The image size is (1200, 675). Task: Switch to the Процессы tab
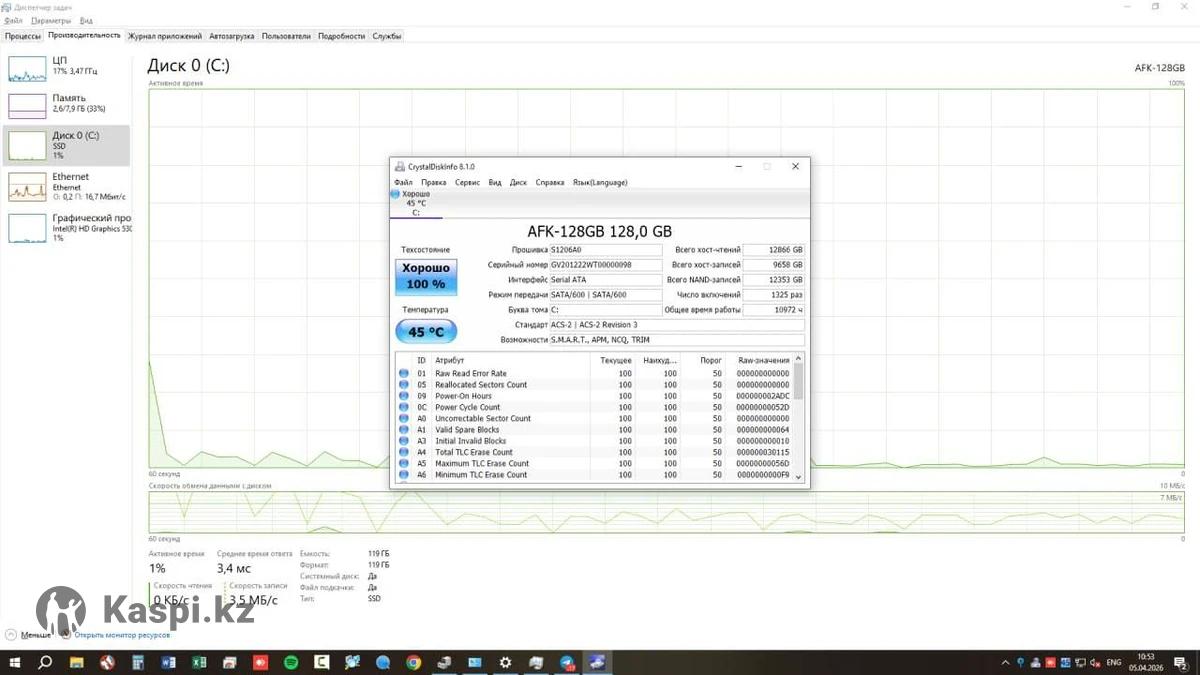tap(22, 36)
